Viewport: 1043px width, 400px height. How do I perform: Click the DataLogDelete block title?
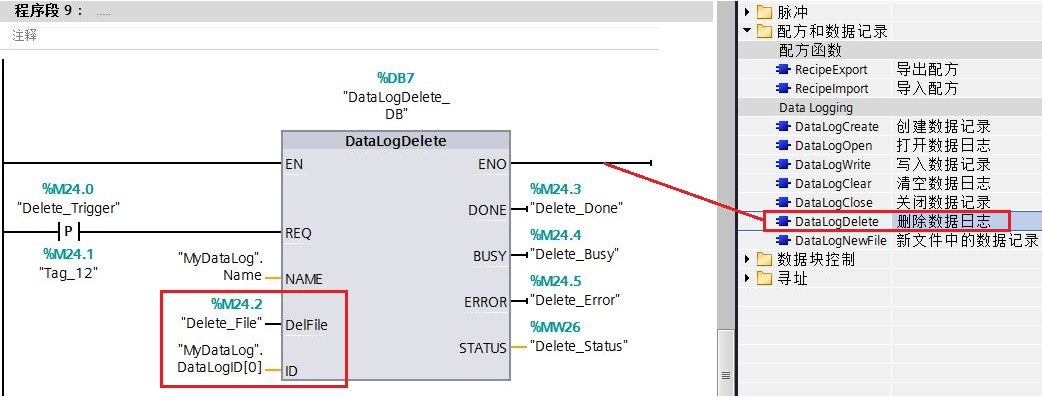395,142
